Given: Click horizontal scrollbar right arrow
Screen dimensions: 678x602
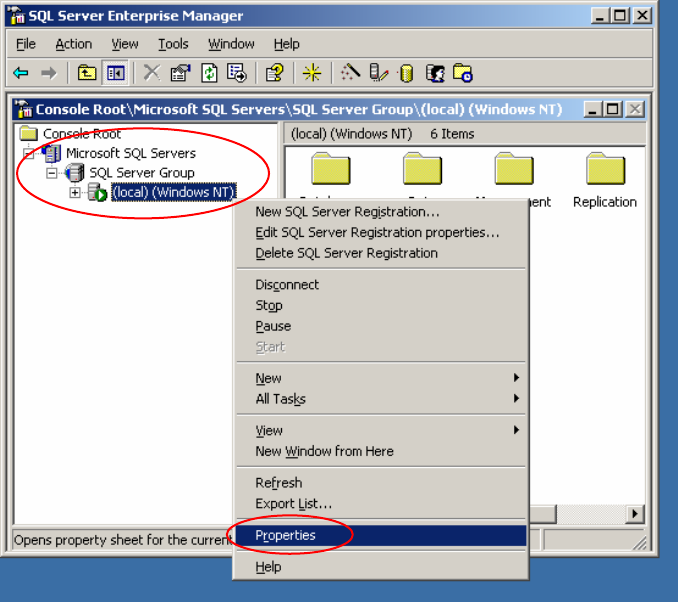Looking at the screenshot, I should coord(635,514).
